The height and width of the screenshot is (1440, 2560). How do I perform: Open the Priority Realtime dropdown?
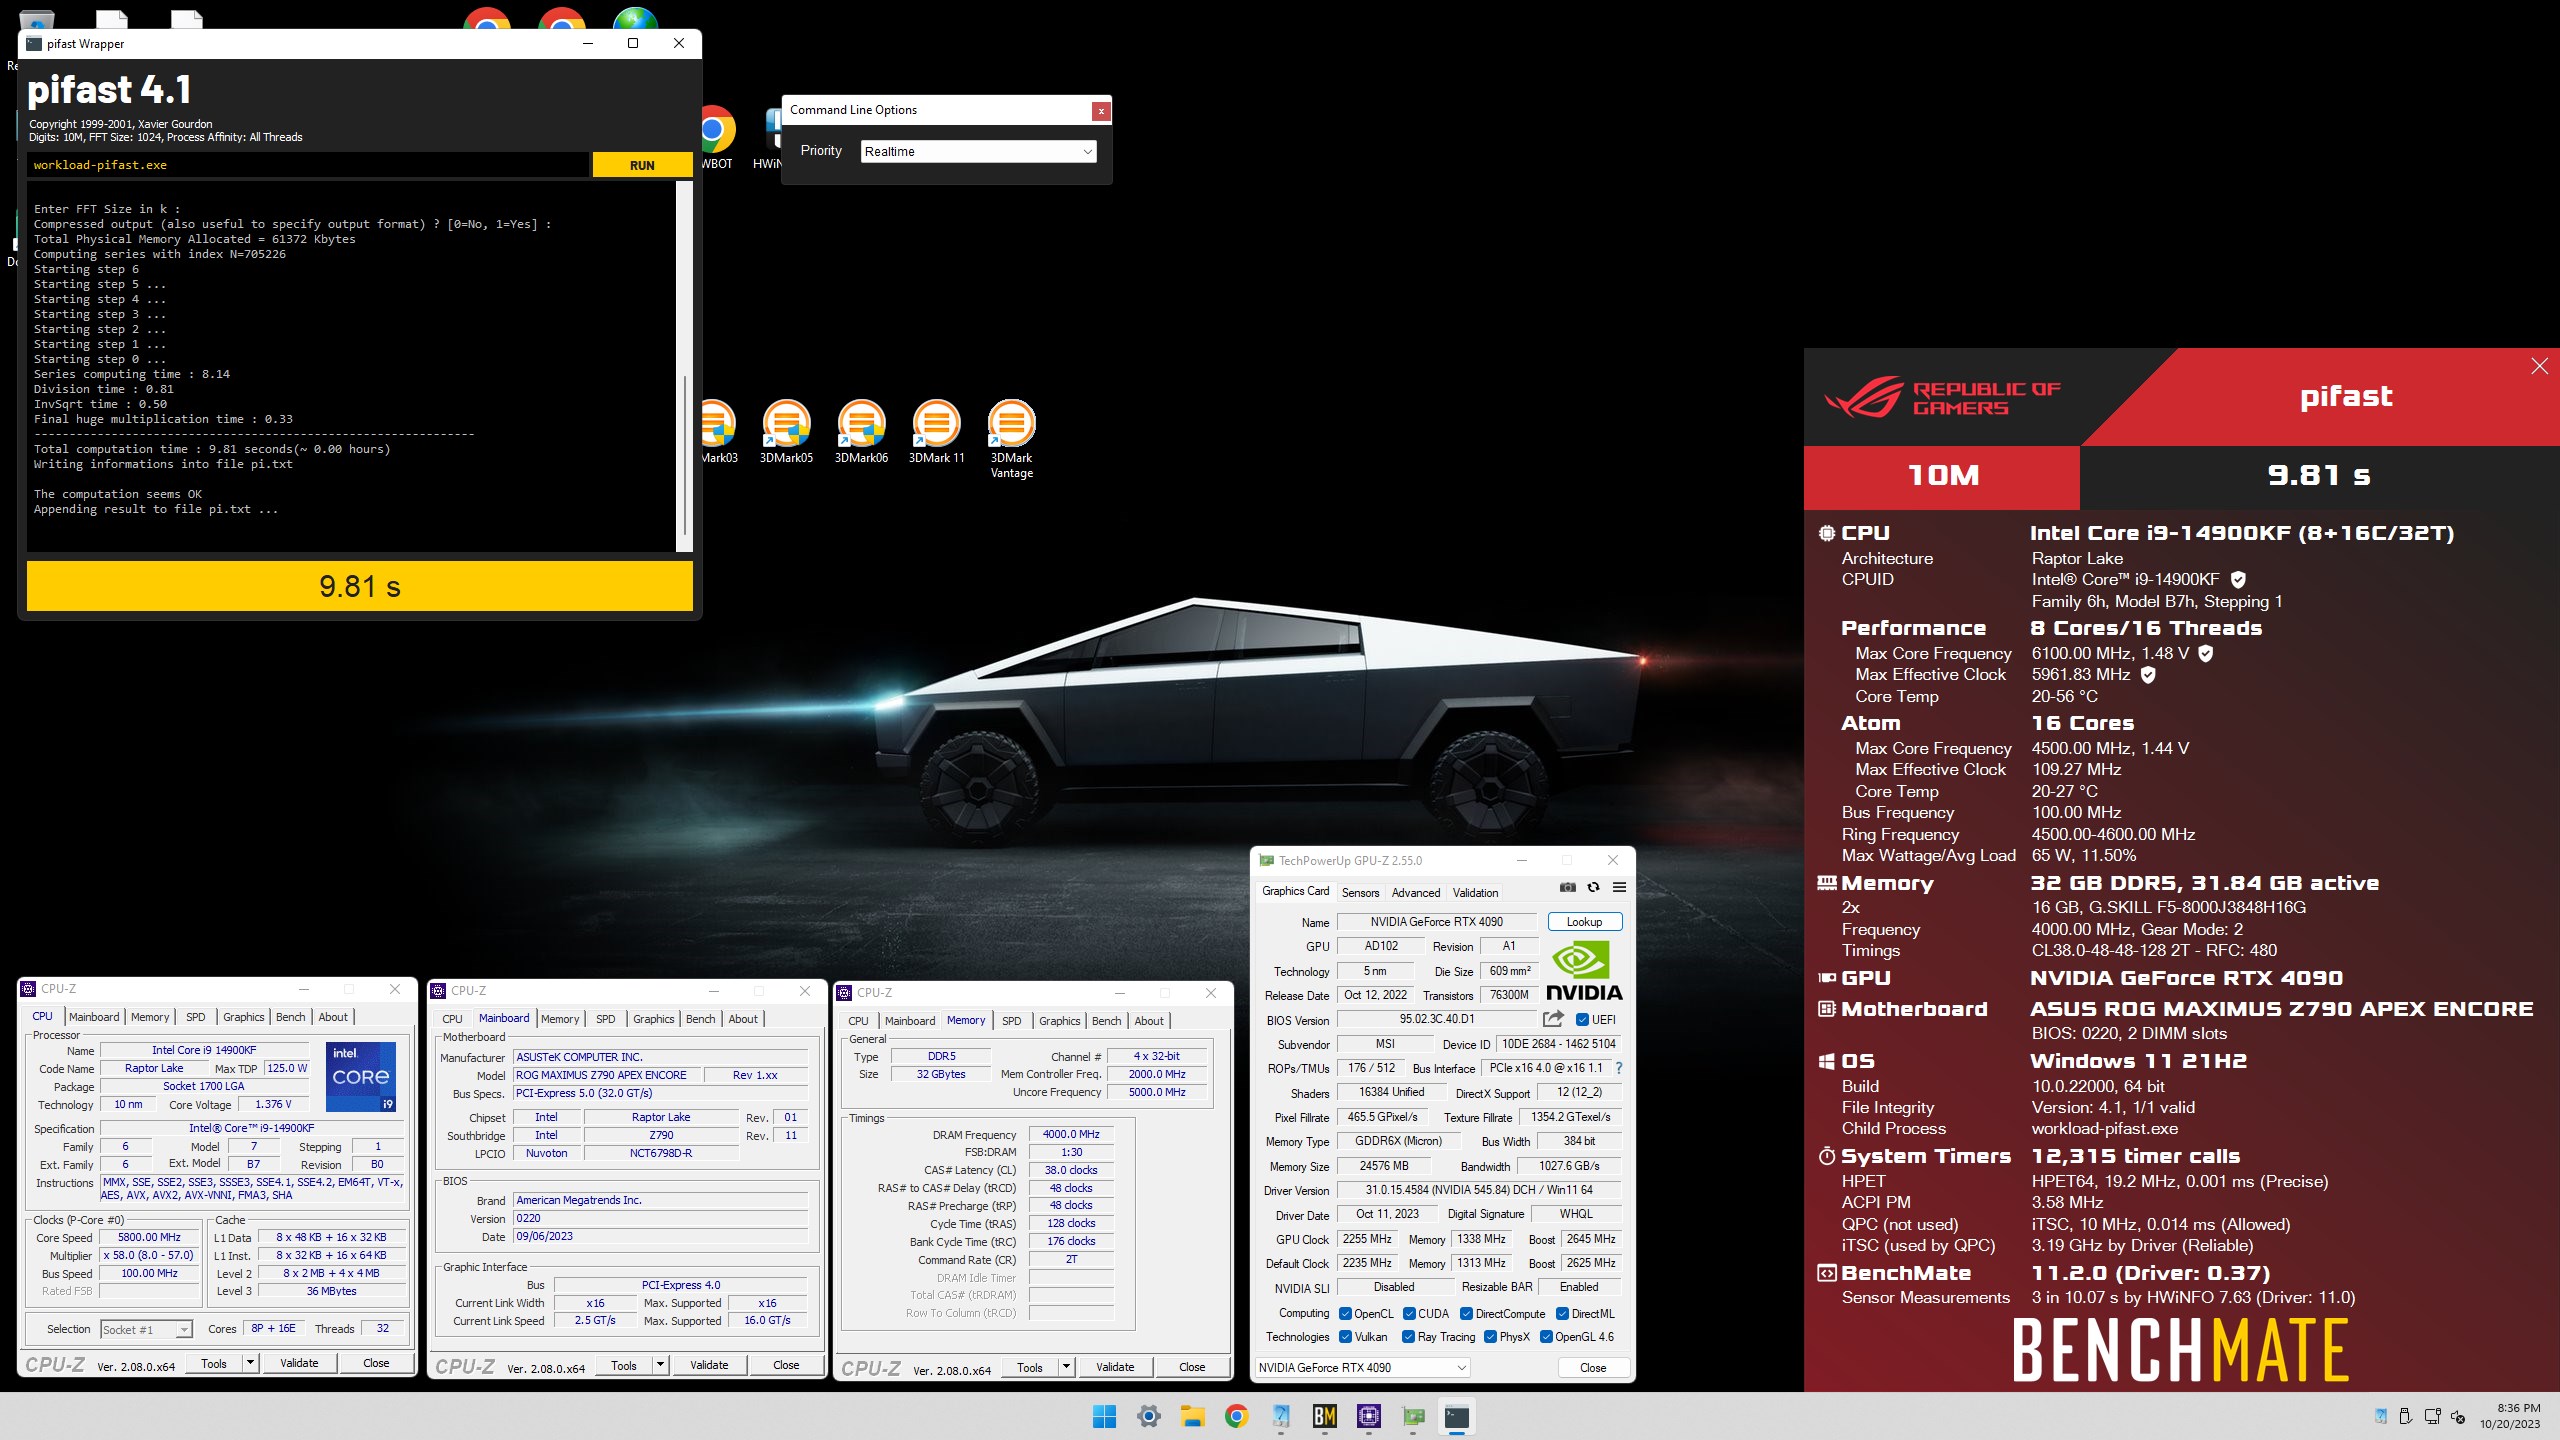click(978, 151)
